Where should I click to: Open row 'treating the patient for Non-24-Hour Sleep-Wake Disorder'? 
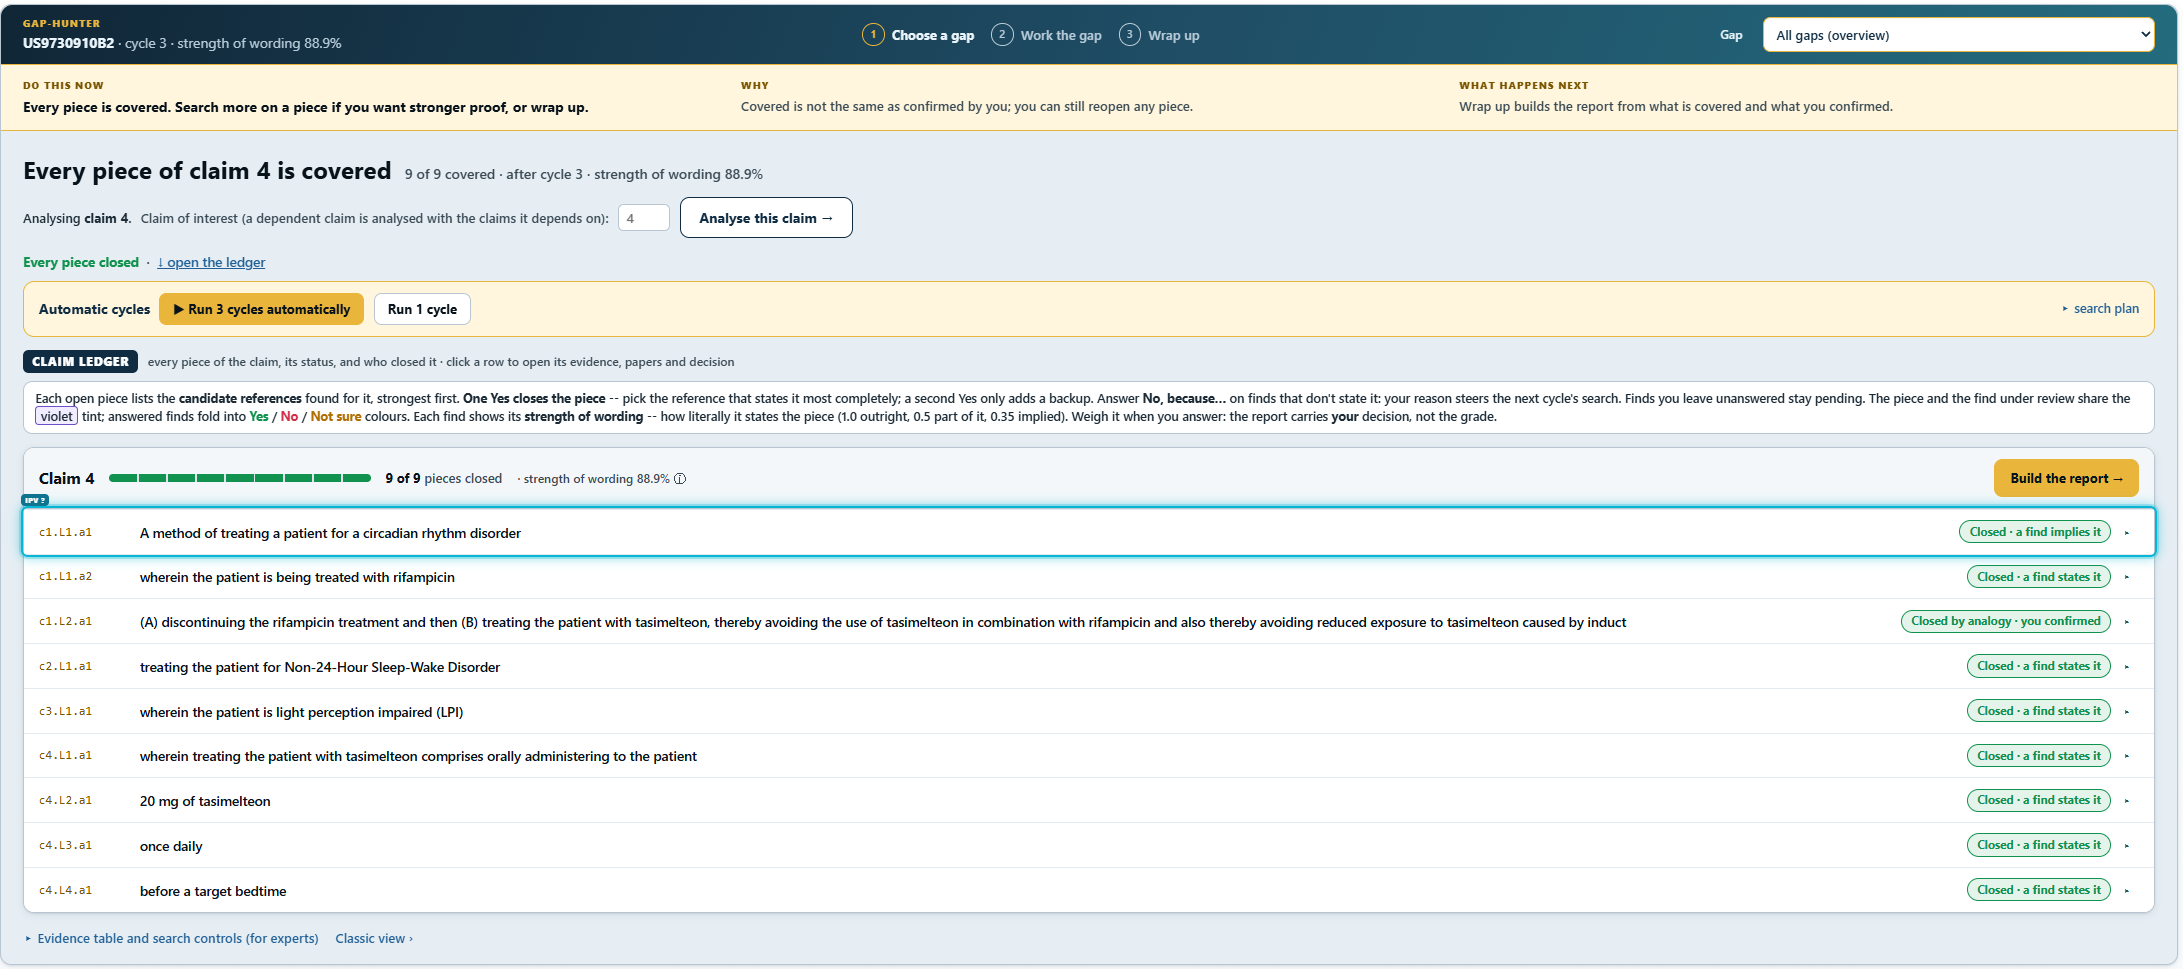[x=1089, y=667]
